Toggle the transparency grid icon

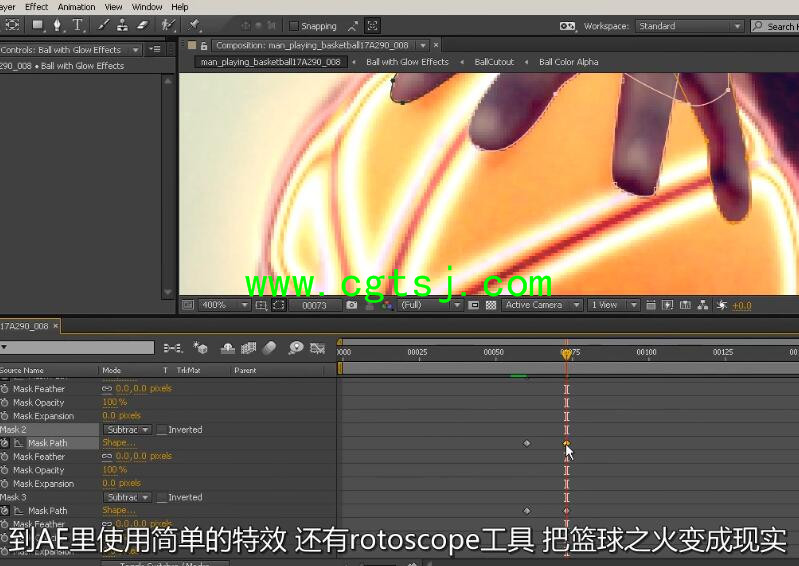click(491, 305)
